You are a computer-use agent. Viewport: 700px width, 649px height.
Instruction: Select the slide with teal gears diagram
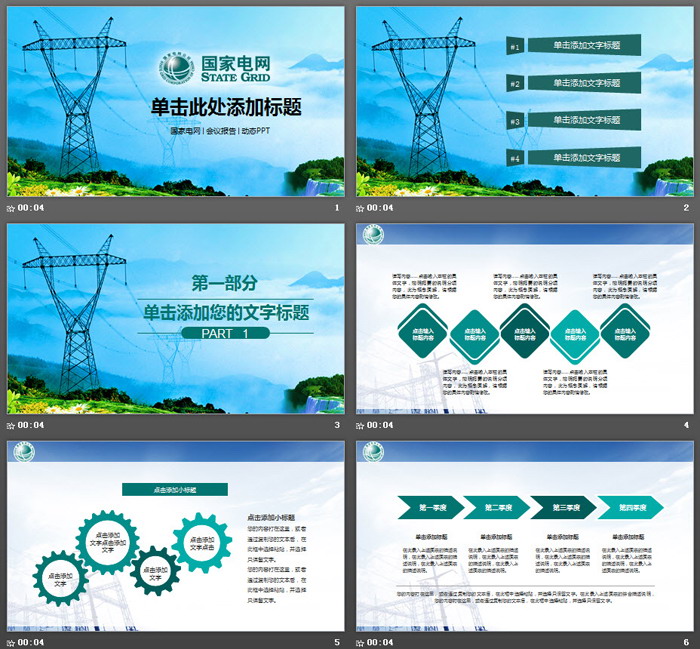175,535
